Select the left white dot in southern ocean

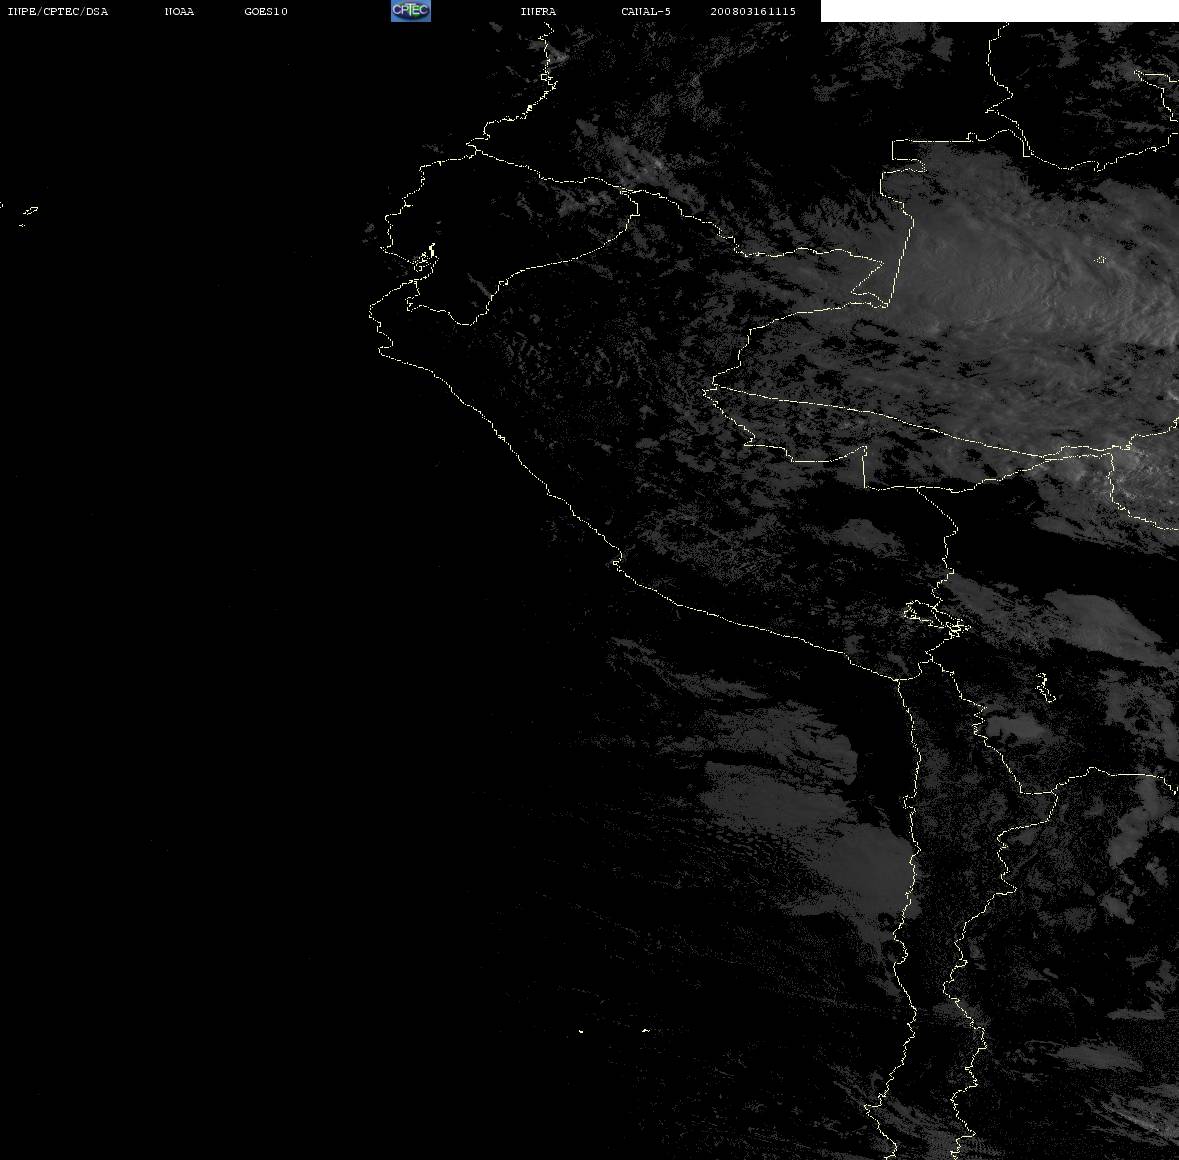point(581,1031)
